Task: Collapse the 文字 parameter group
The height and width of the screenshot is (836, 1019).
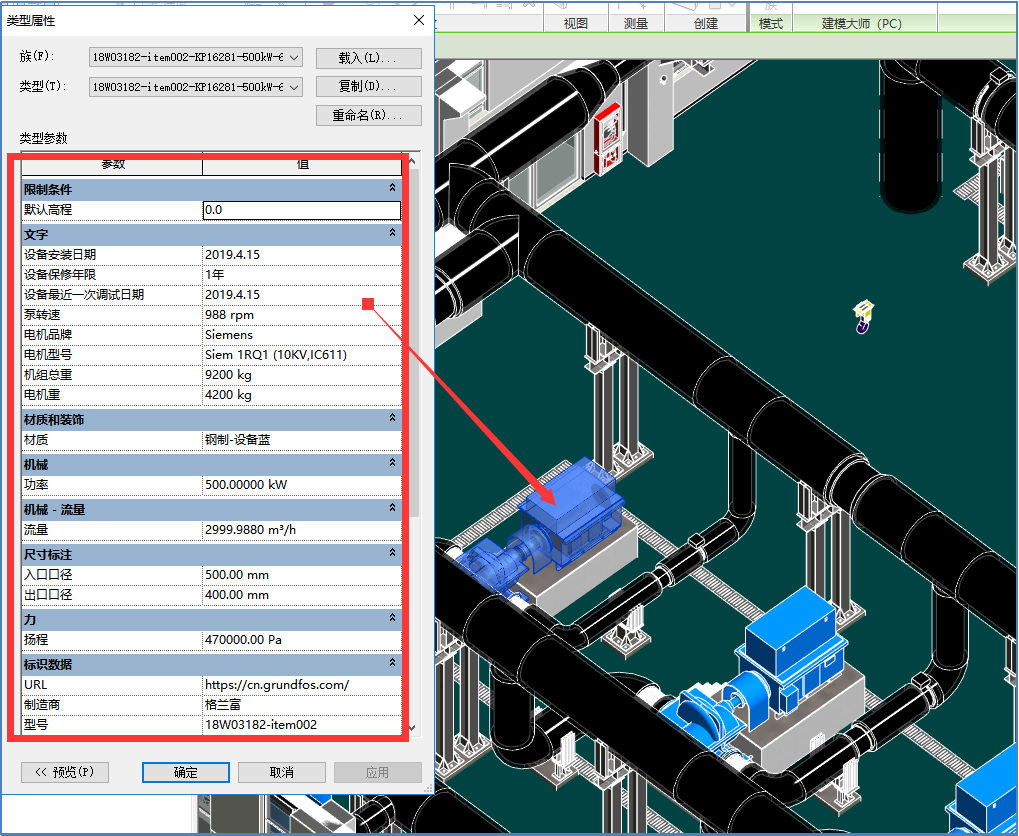Action: pos(393,233)
